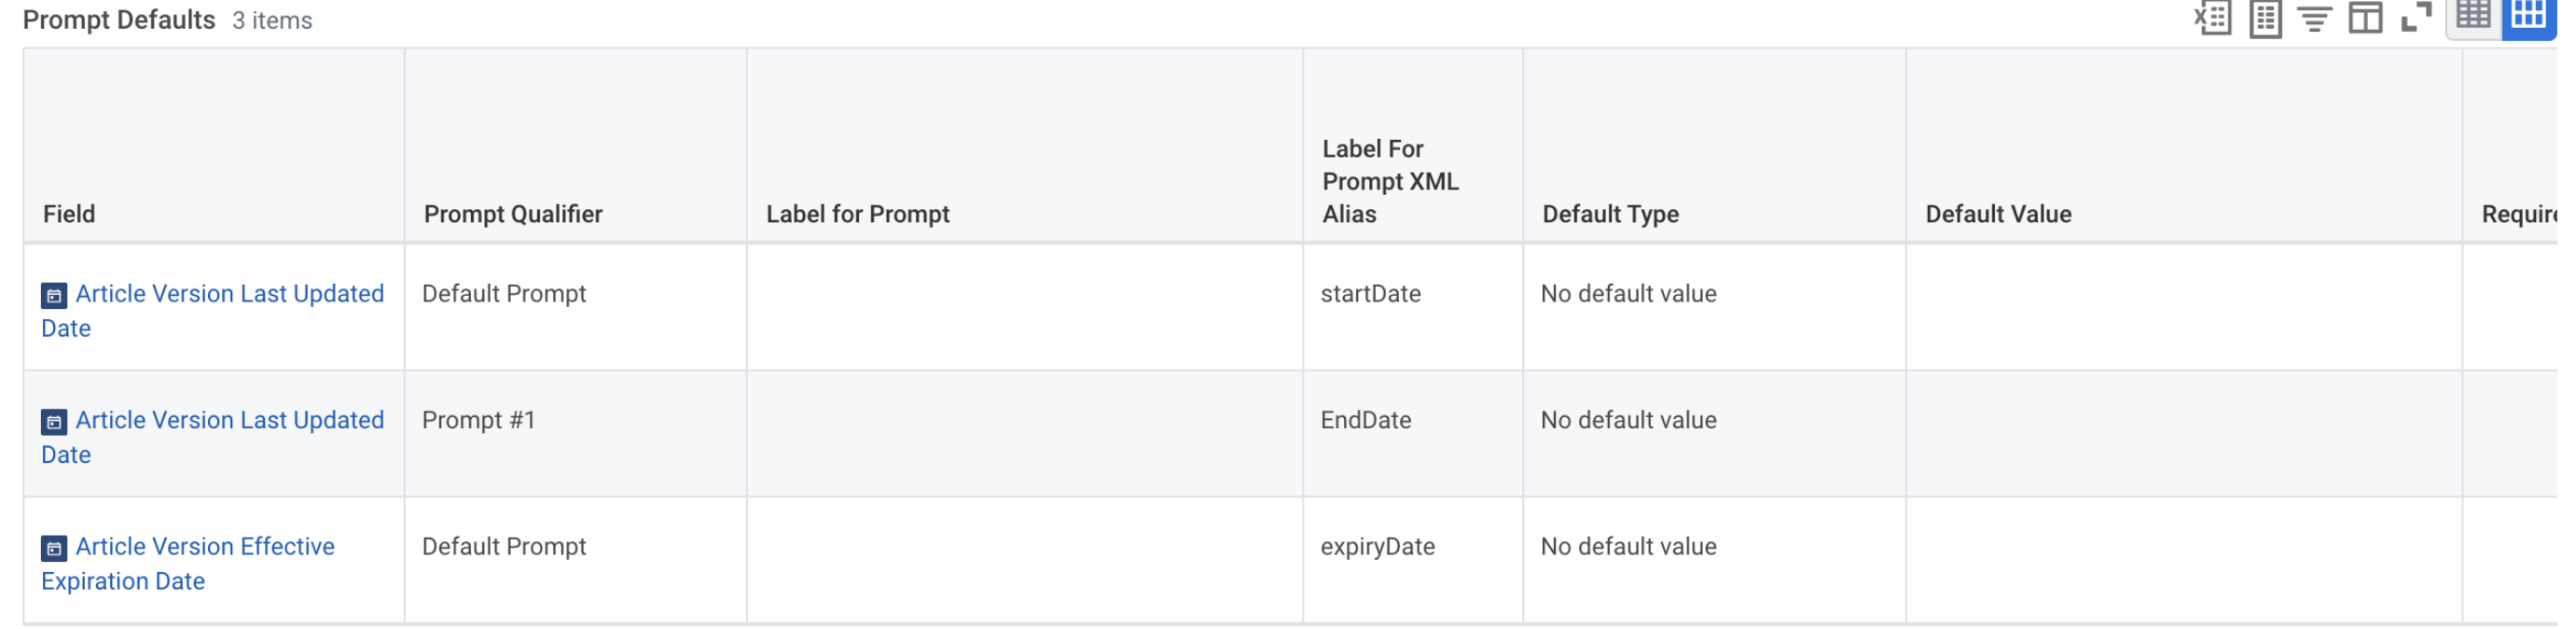This screenshot has height=629, width=2576.
Task: Open the Field column header menu
Action: 69,214
